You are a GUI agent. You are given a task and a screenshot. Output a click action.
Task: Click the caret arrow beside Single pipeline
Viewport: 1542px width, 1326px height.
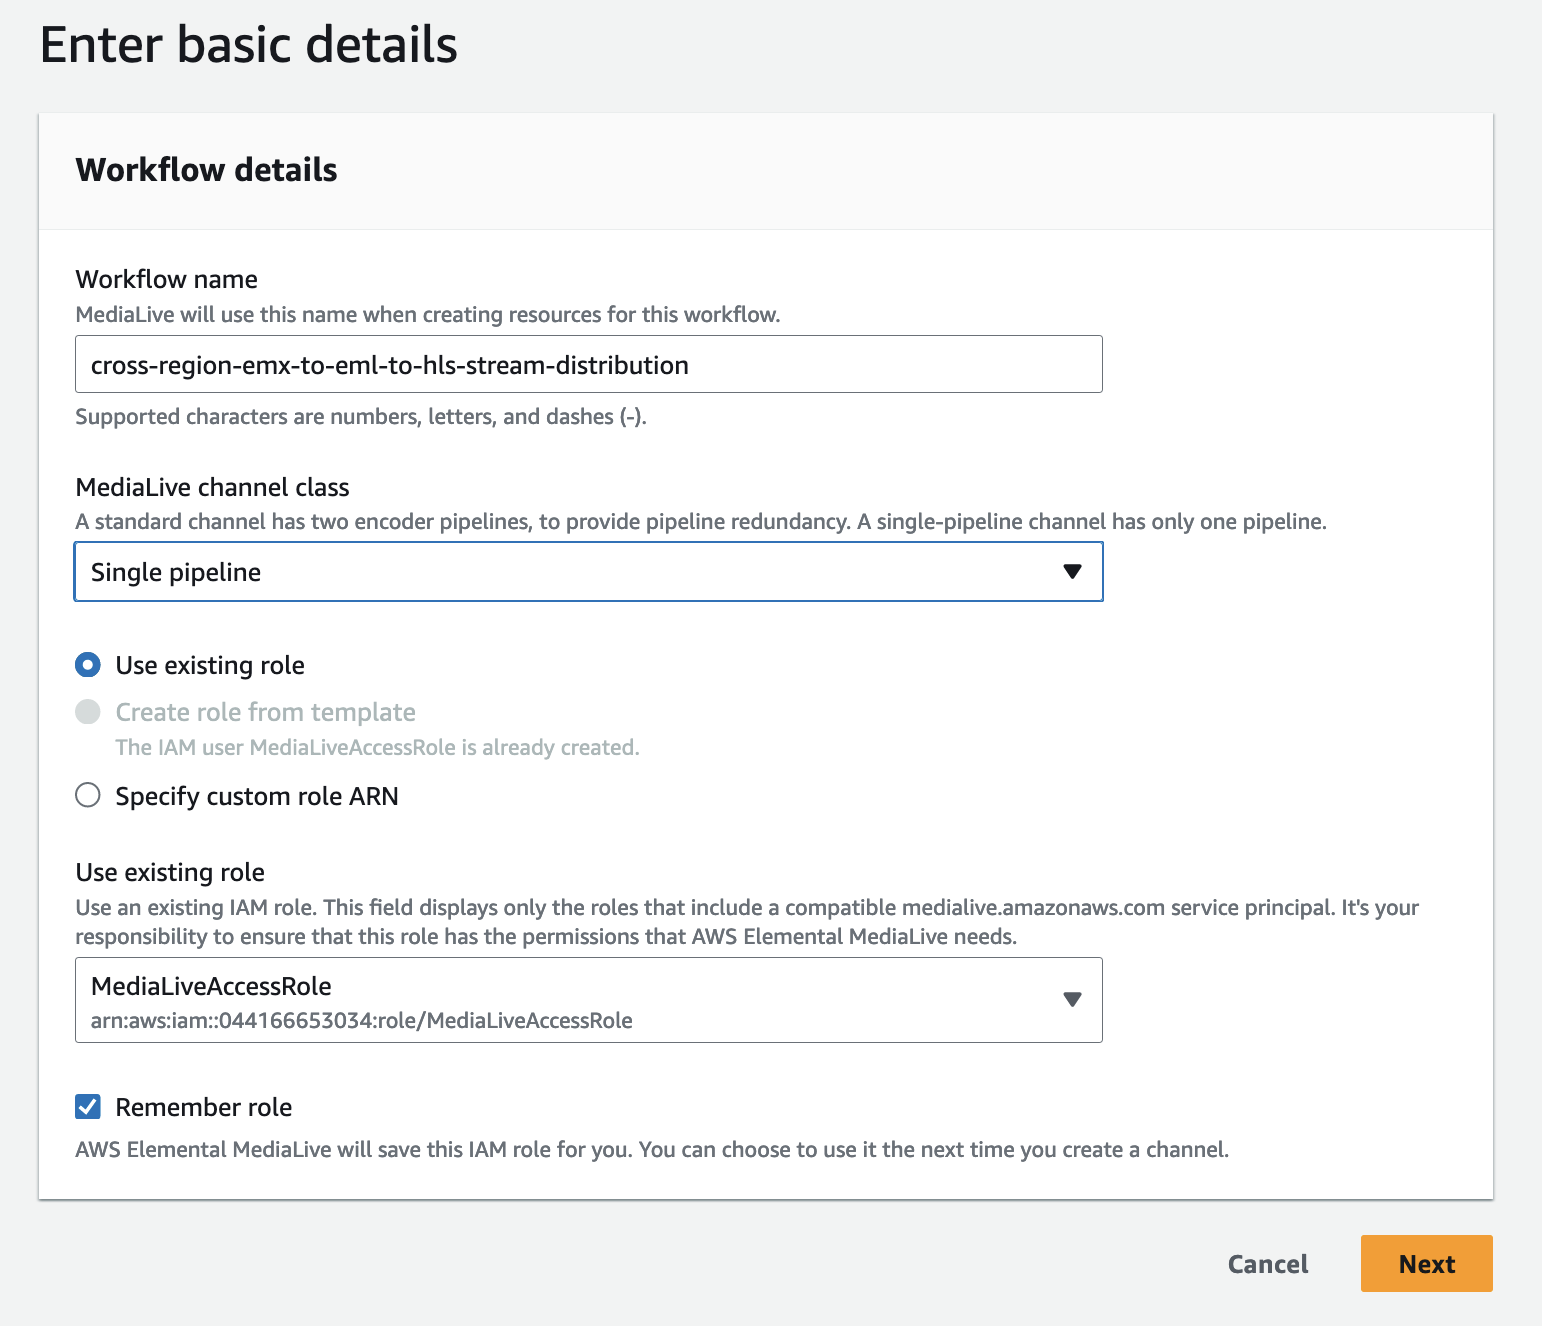pyautogui.click(x=1072, y=572)
